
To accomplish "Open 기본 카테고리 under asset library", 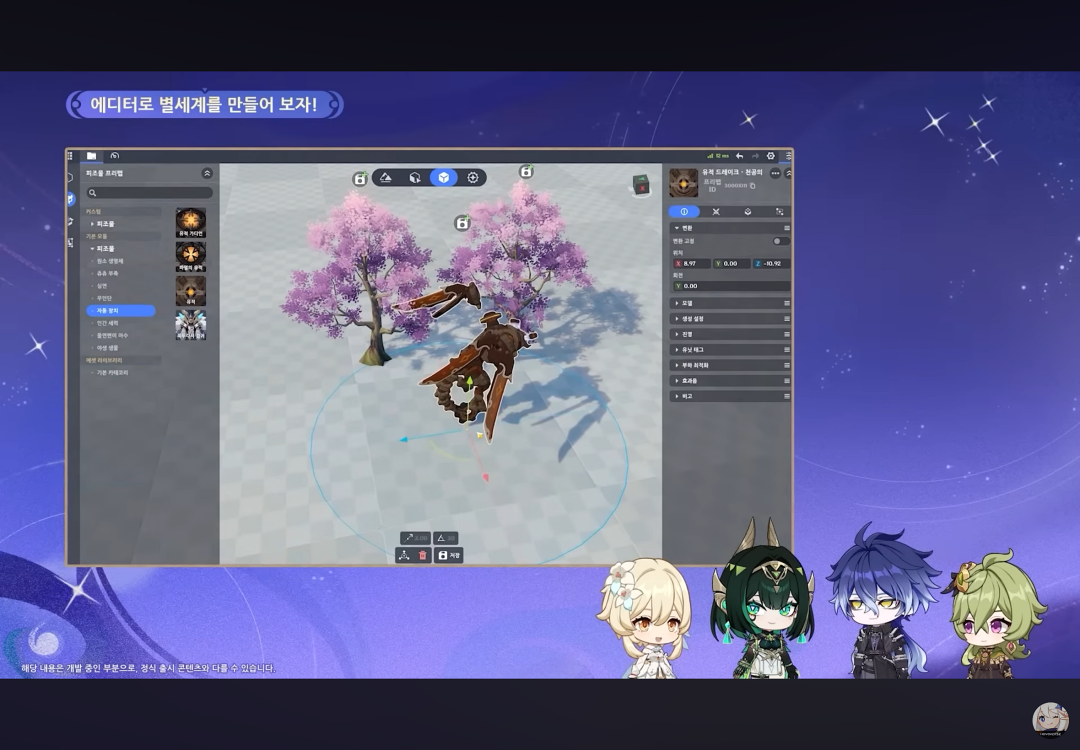I will click(x=112, y=373).
